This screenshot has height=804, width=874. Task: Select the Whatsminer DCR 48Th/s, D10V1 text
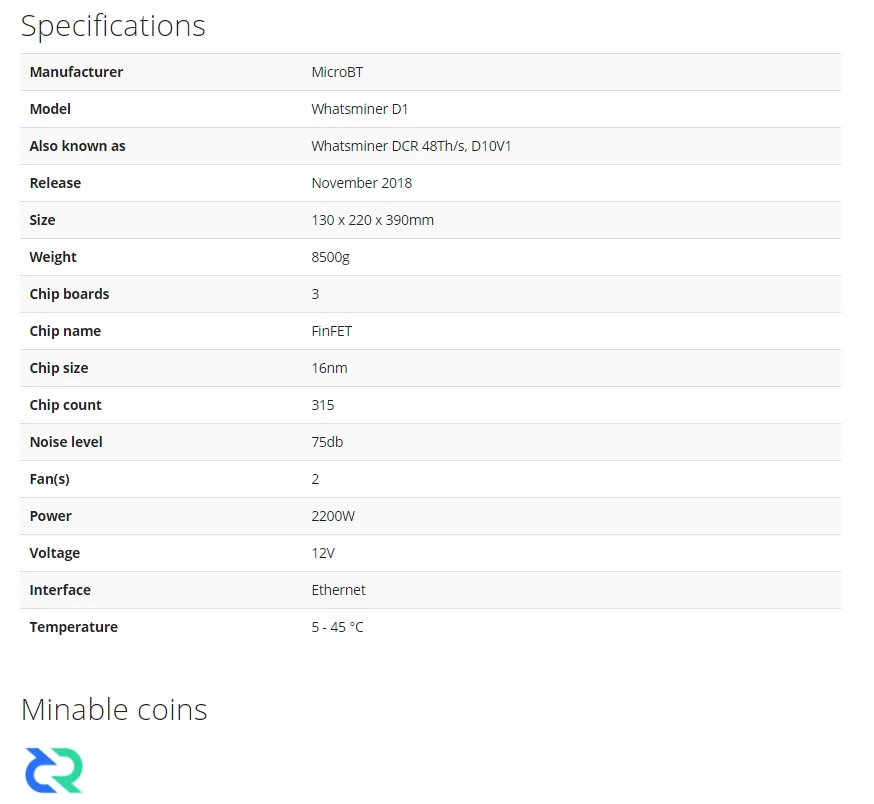click(x=411, y=146)
